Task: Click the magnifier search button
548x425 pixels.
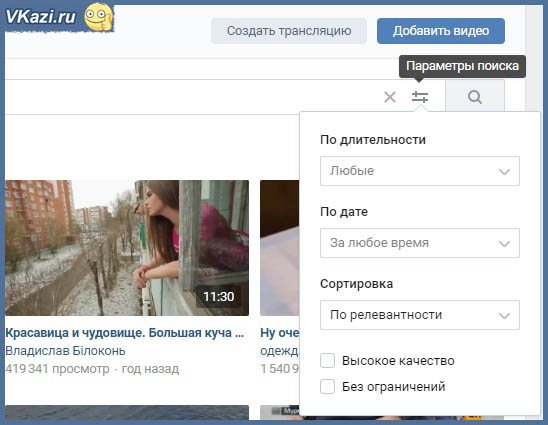Action: (x=475, y=97)
